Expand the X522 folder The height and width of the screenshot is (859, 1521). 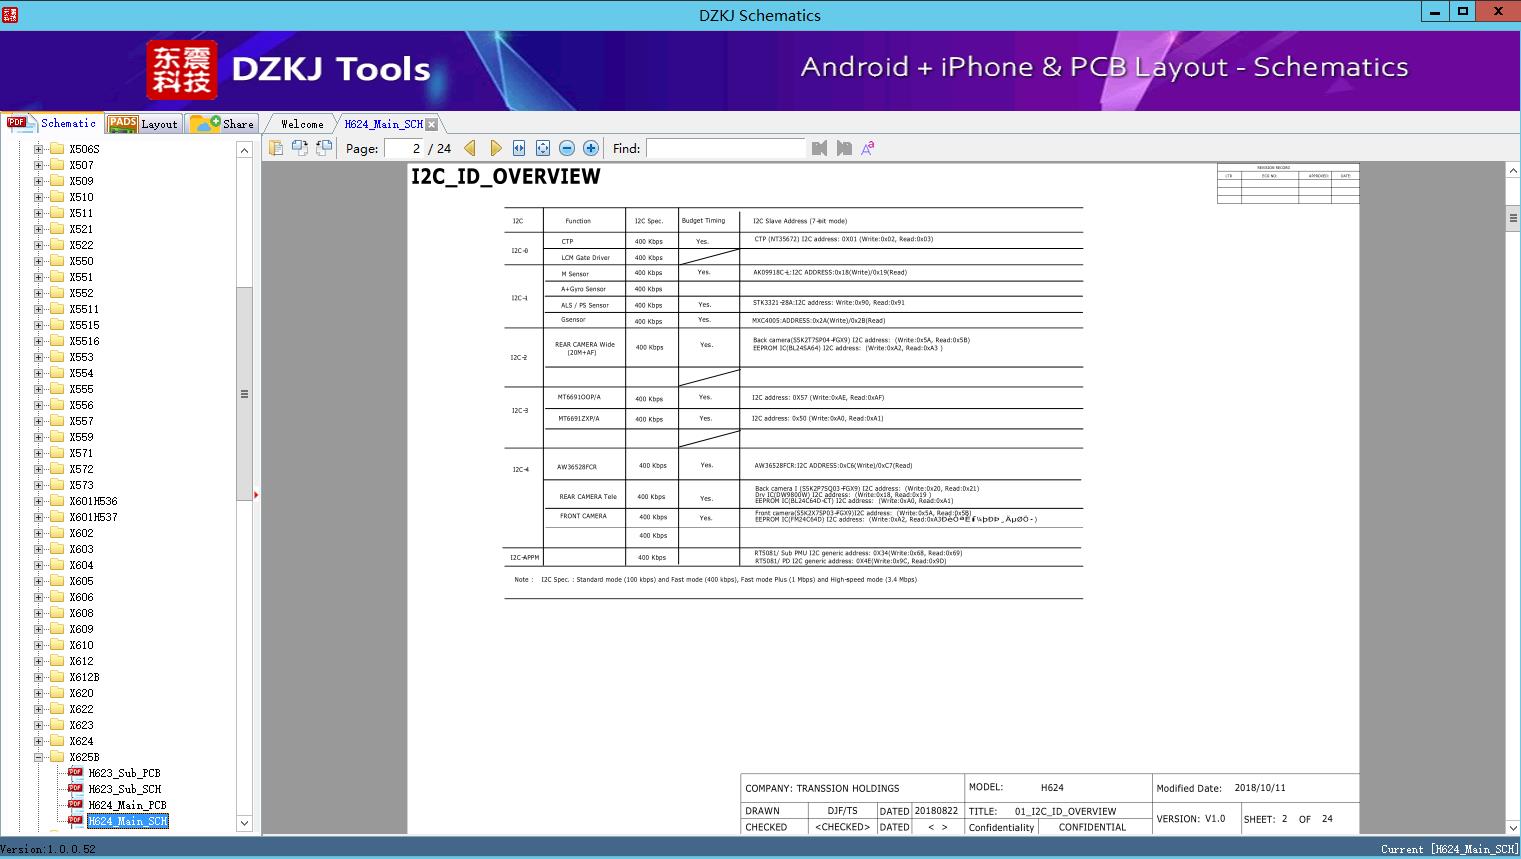(x=38, y=245)
